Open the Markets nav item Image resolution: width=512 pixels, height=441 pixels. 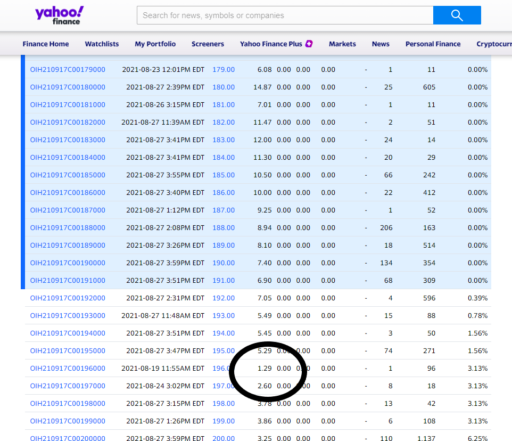pos(342,44)
